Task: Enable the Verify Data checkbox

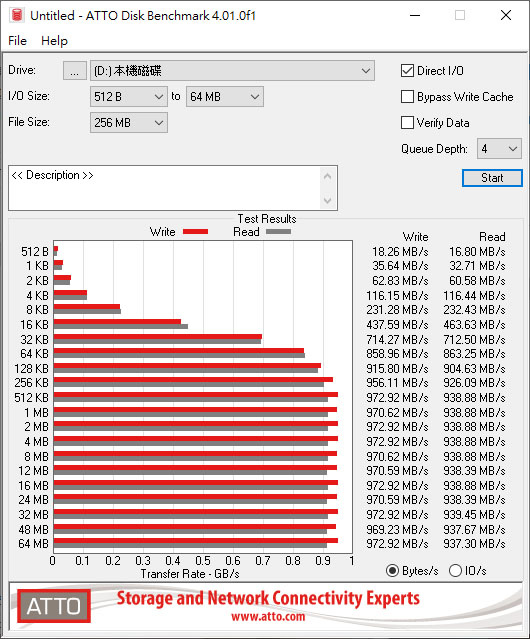Action: [x=407, y=123]
